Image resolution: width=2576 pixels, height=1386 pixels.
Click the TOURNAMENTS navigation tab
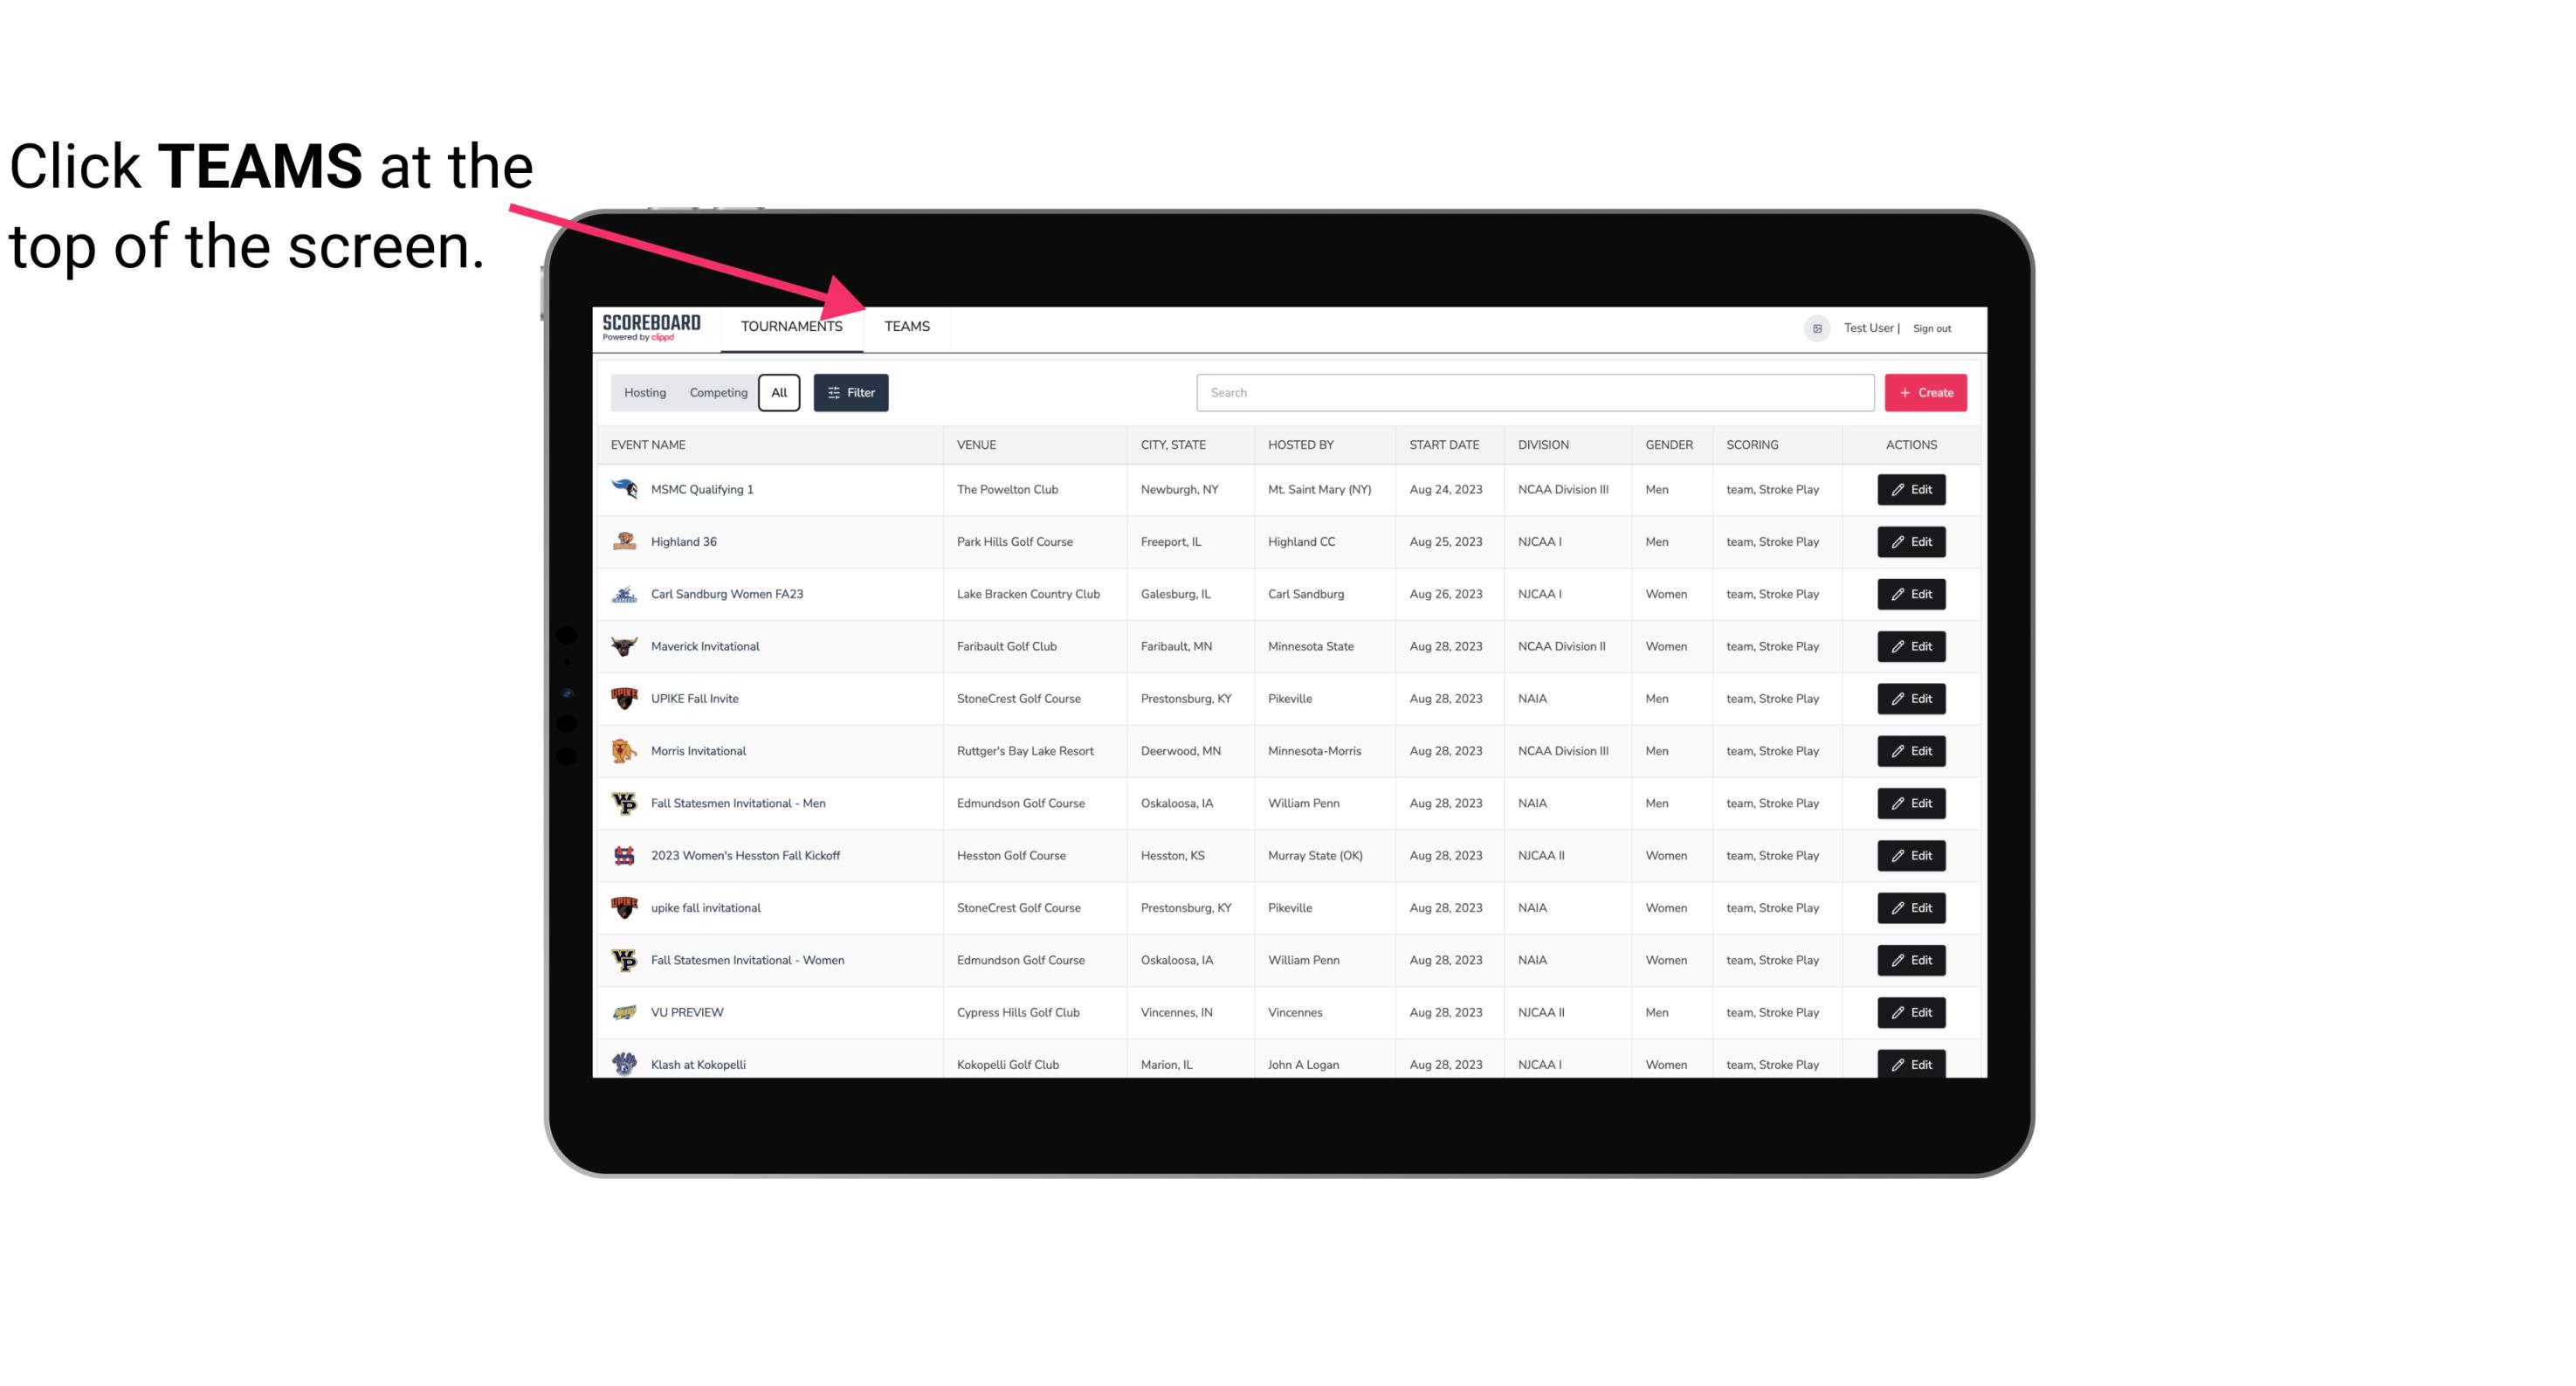791,326
